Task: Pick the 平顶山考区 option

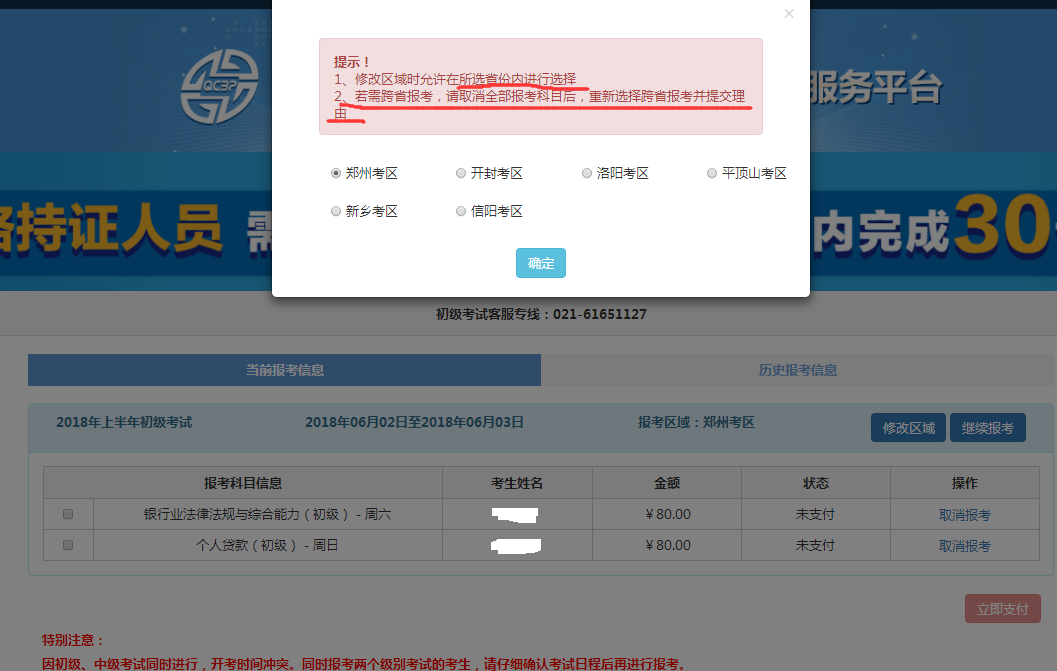Action: [x=711, y=172]
